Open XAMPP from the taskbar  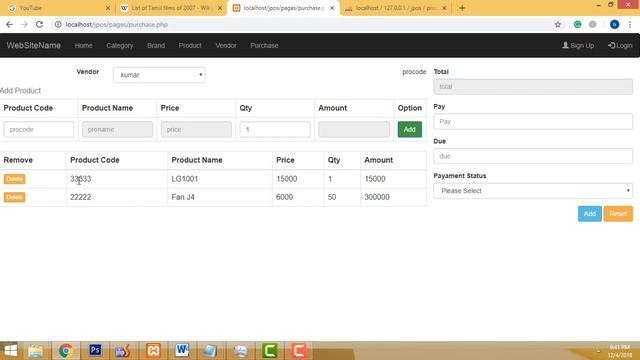coord(153,350)
